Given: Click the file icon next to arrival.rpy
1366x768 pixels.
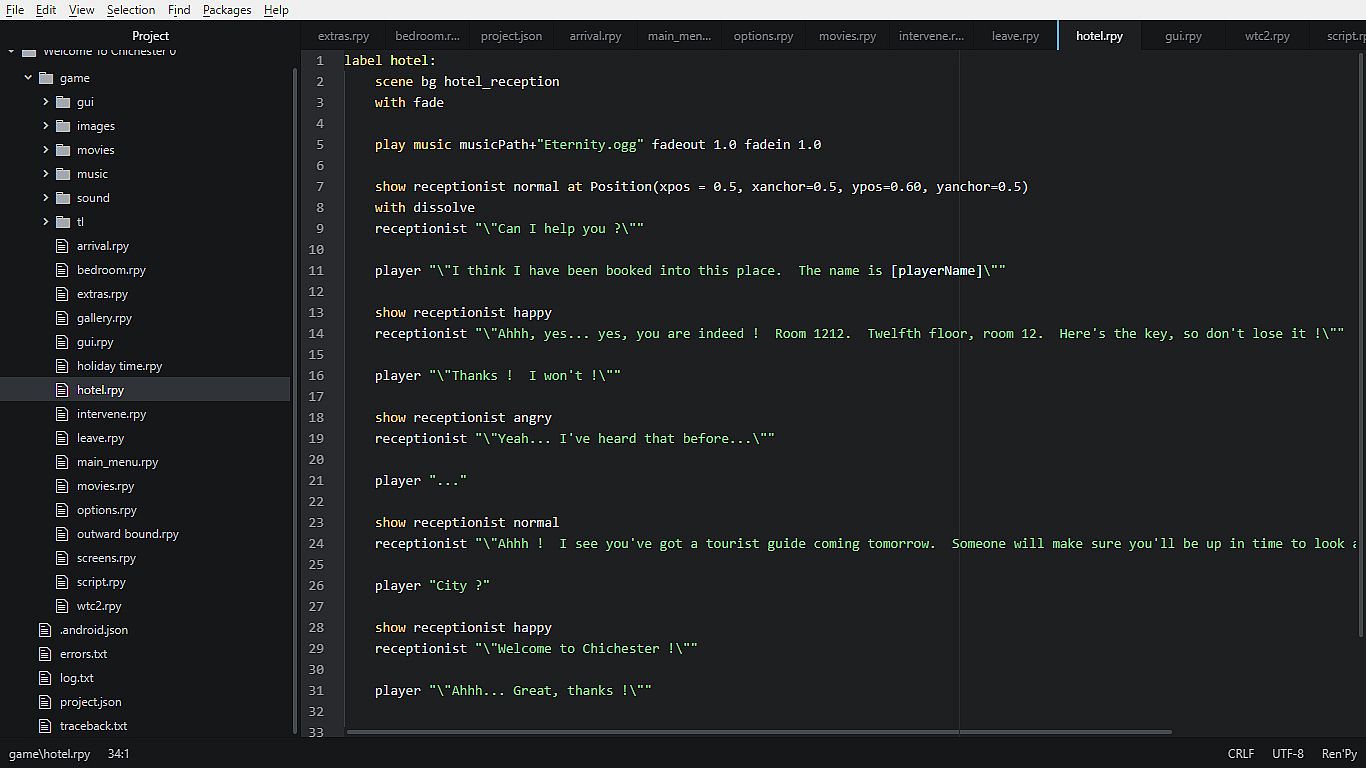Looking at the screenshot, I should point(63,246).
